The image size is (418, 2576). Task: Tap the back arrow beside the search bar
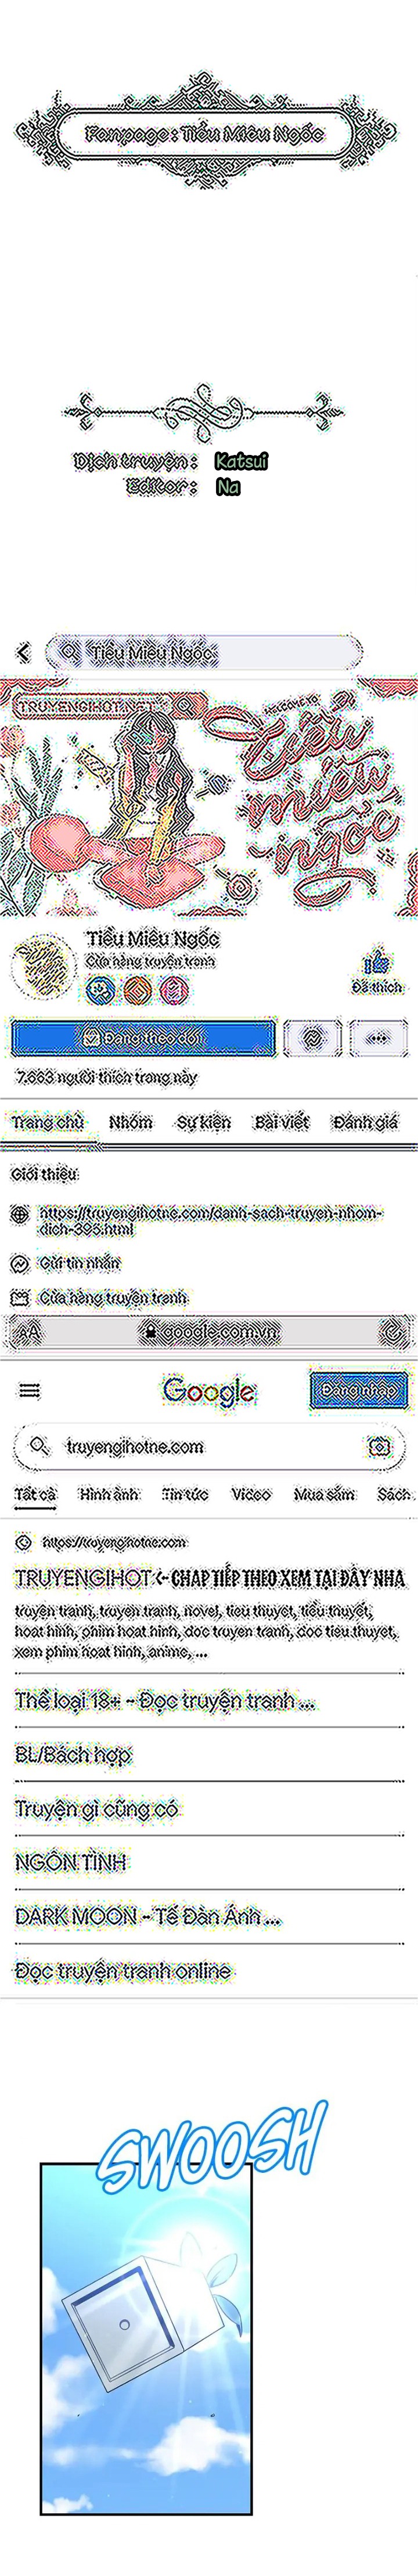[23, 652]
